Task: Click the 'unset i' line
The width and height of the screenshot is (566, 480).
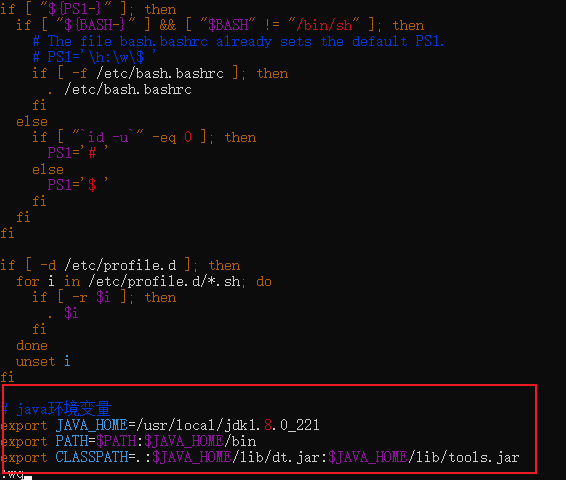Action: click(x=43, y=361)
